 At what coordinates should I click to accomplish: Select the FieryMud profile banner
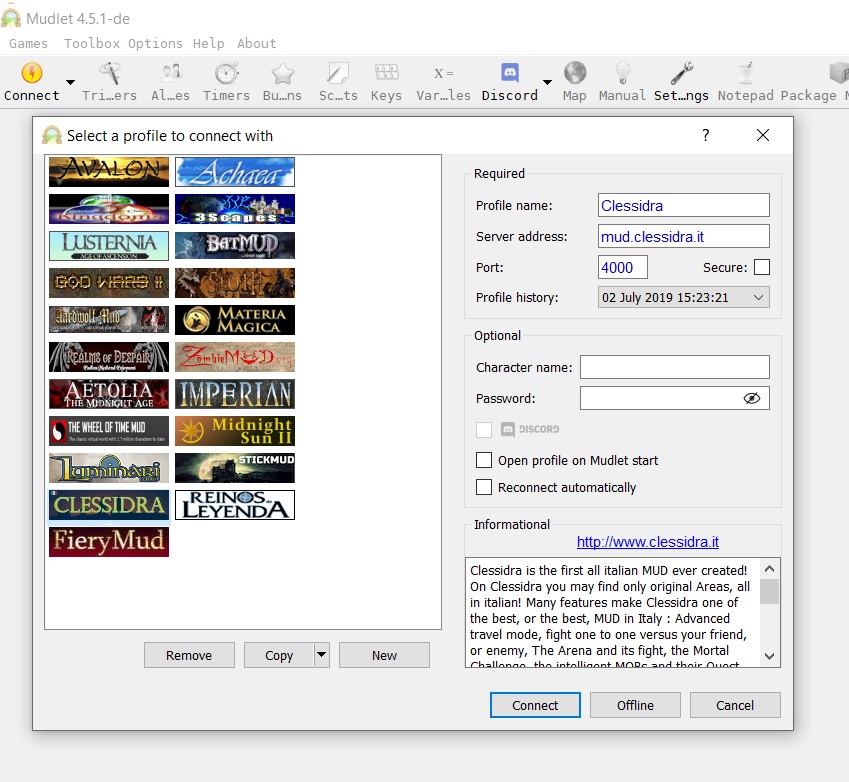(x=109, y=542)
